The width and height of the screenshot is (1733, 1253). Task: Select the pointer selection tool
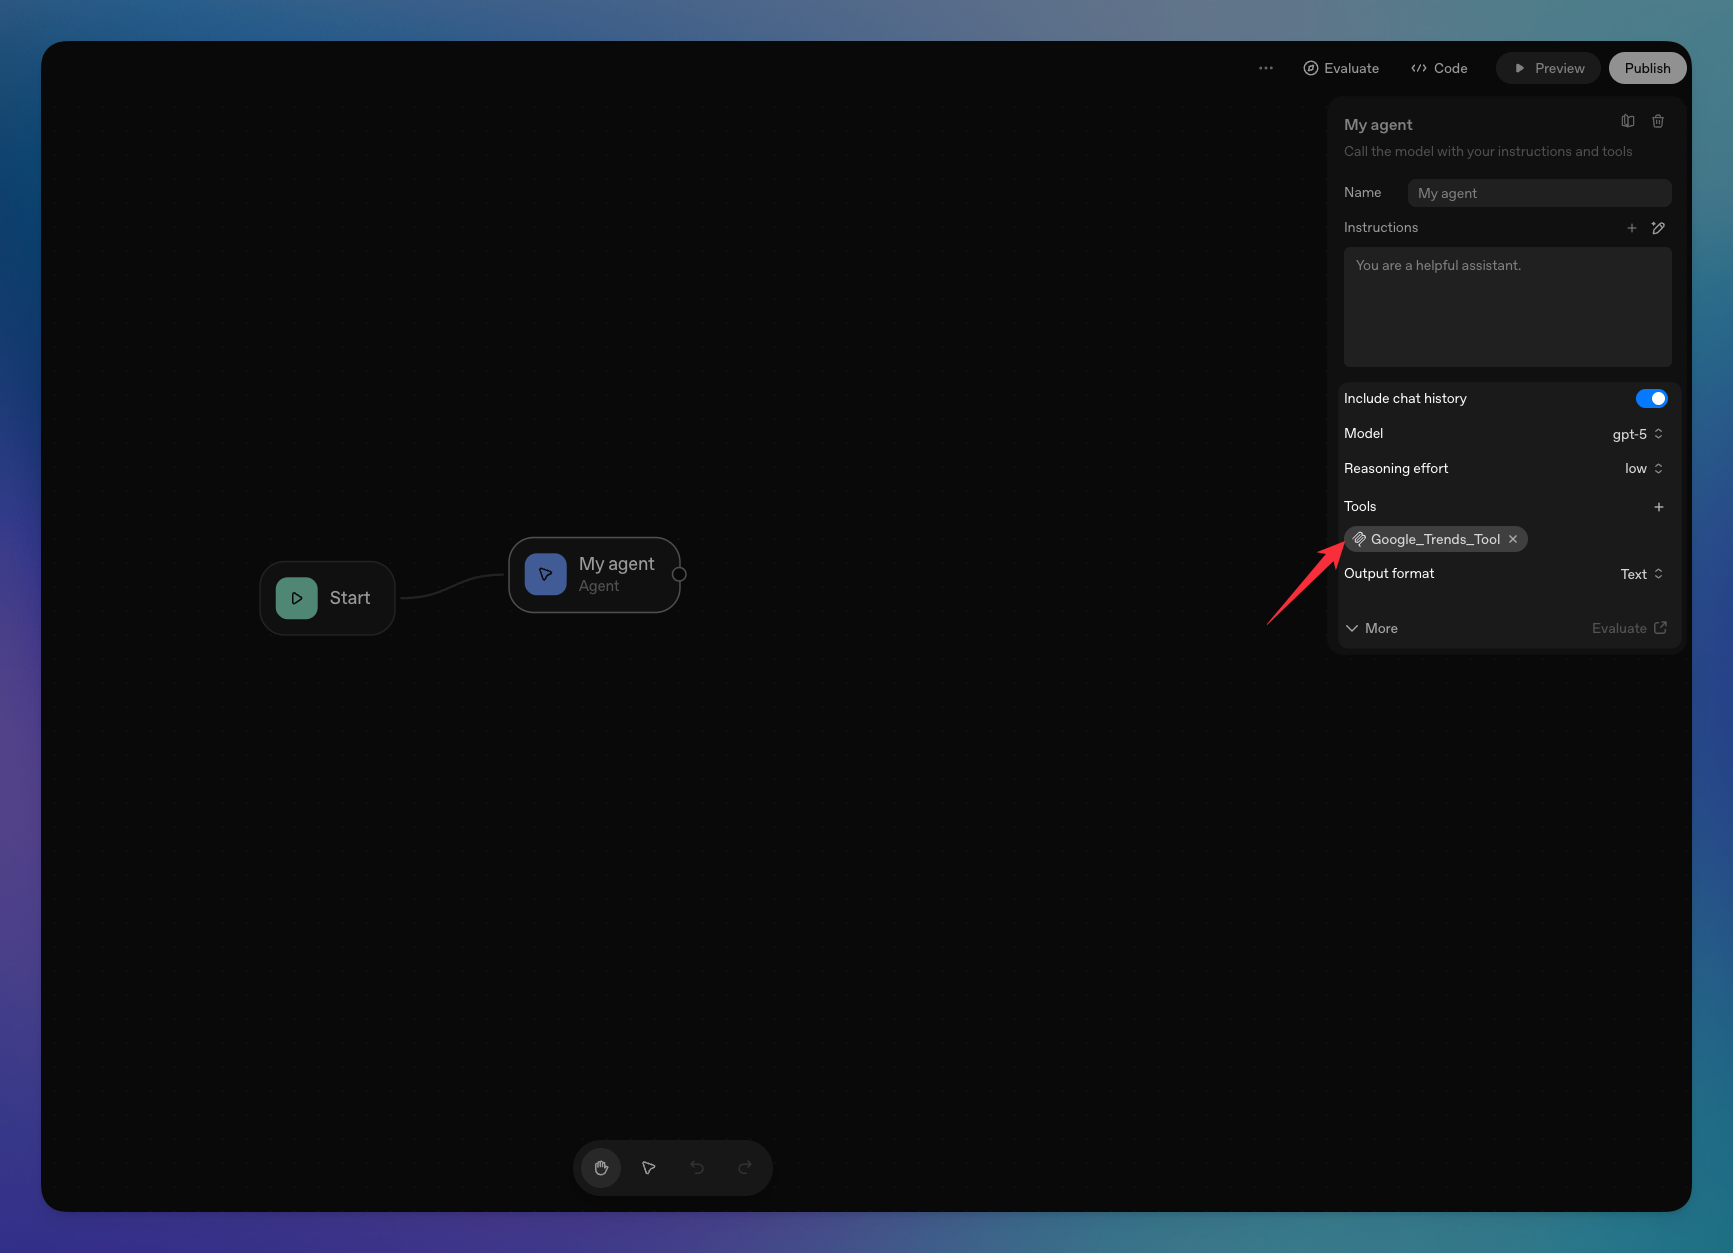click(x=649, y=1167)
